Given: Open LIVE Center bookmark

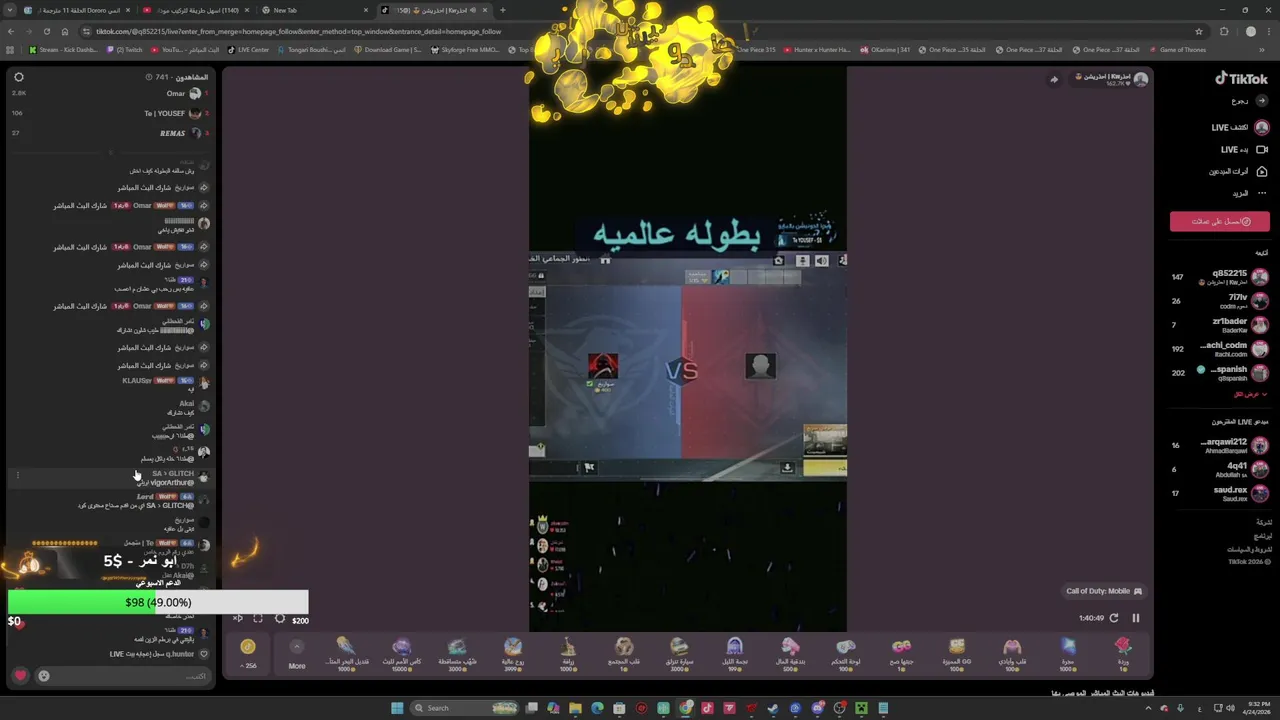Looking at the screenshot, I should coord(248,49).
